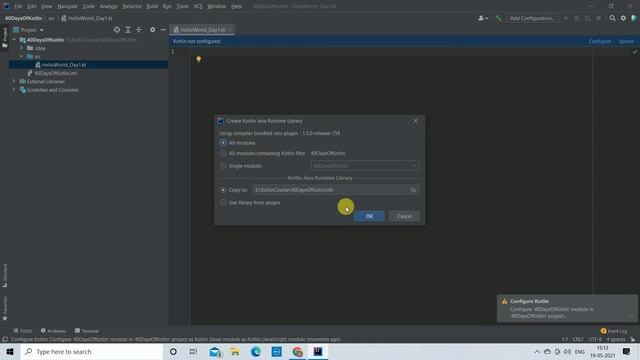Open the Tools menu
Image resolution: width=640 pixels, height=360 pixels.
182,6
